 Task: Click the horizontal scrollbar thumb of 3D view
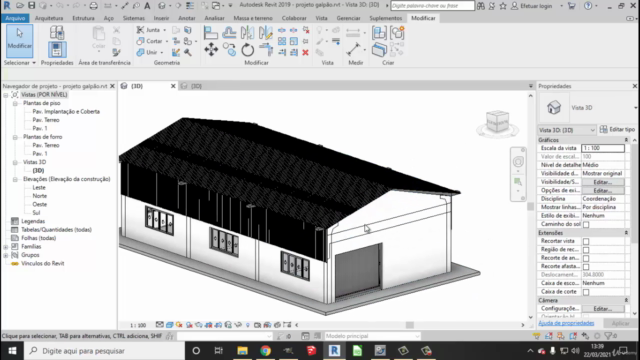(x=410, y=325)
